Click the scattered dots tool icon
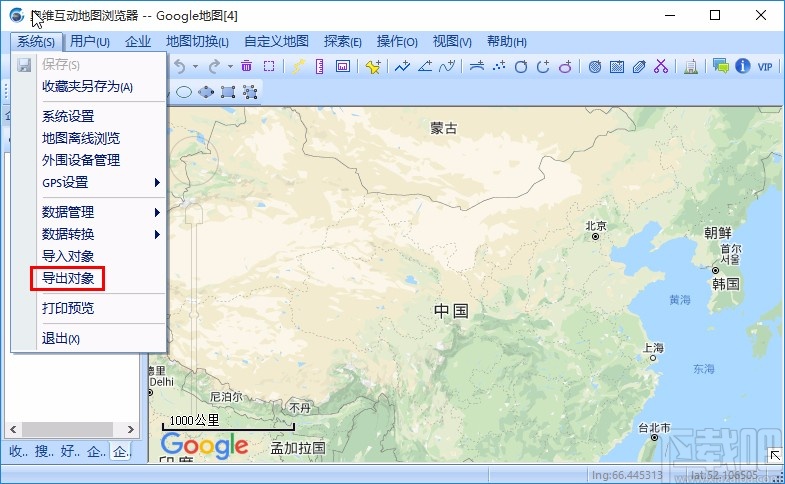This screenshot has height=484, width=785. (499, 66)
